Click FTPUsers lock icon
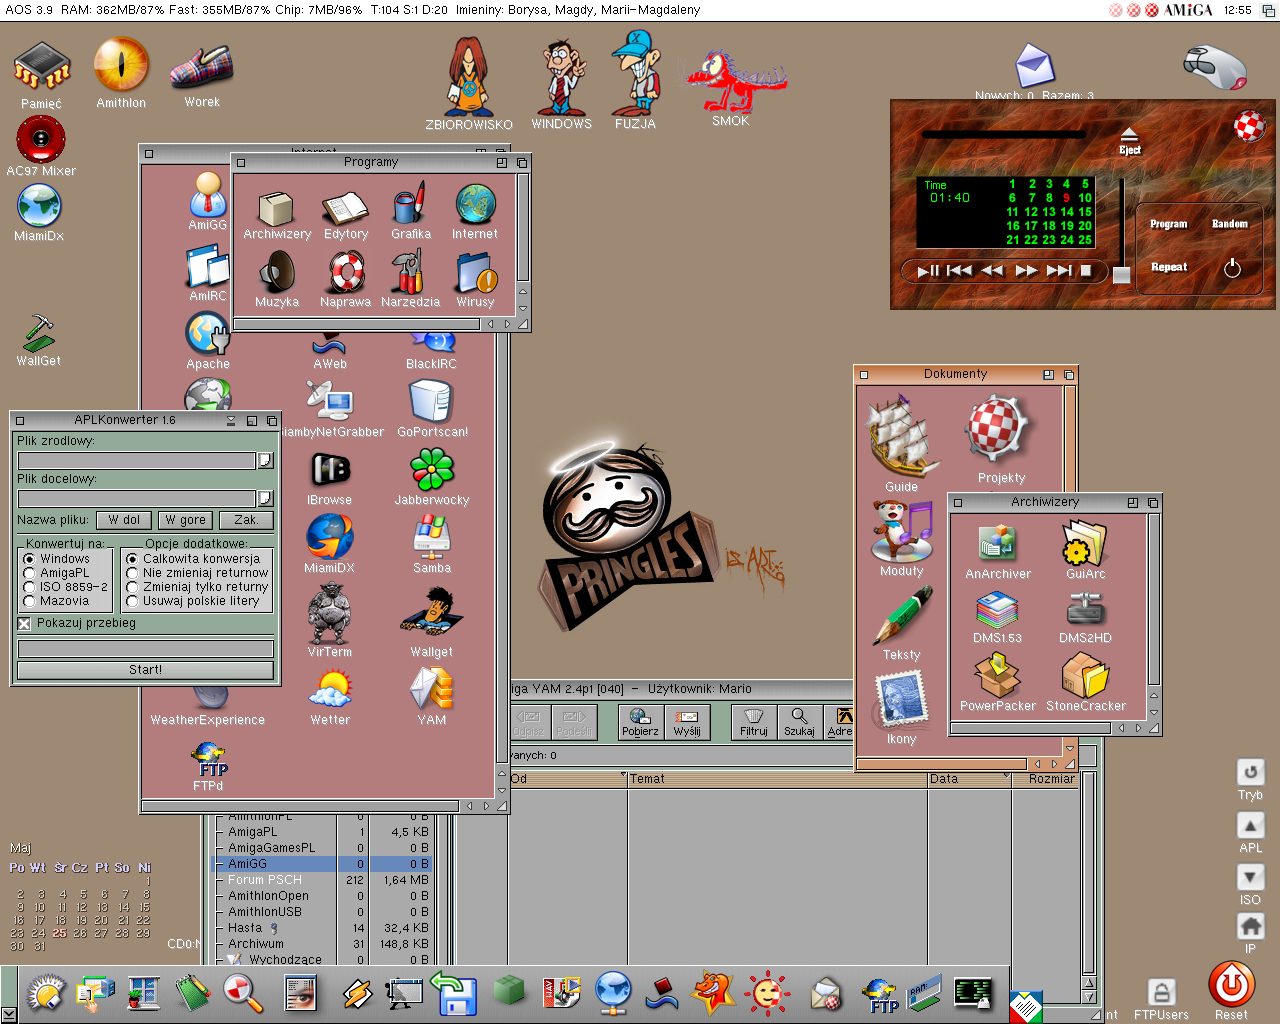The image size is (1280, 1024). 1161,992
